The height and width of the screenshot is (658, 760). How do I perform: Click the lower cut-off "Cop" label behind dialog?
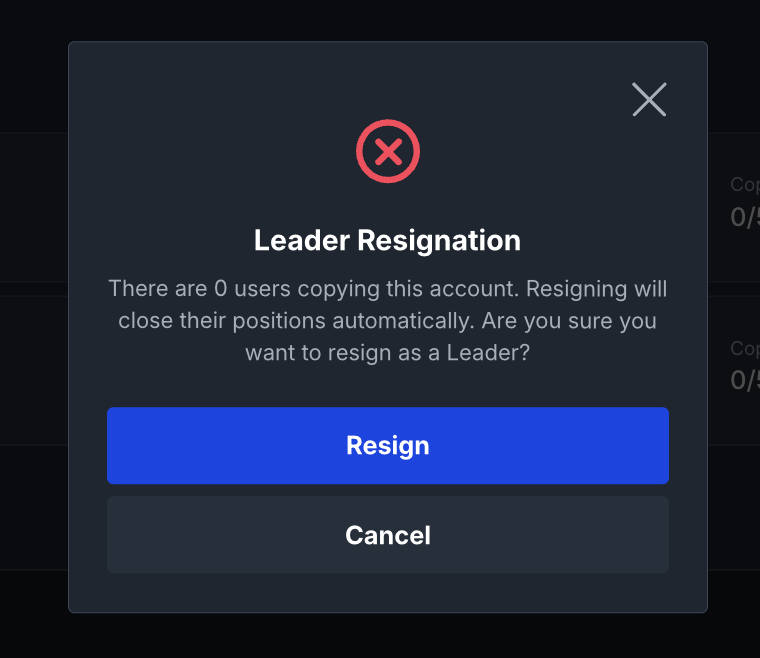tap(744, 348)
